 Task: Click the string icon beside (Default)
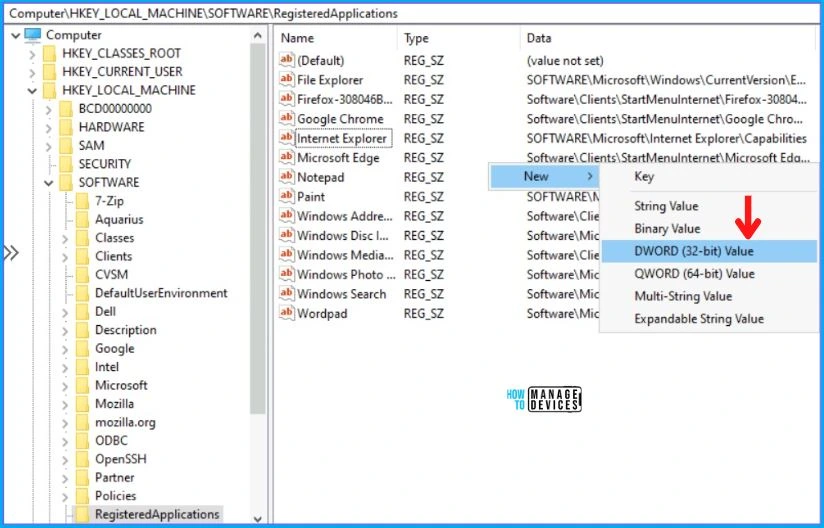286,60
